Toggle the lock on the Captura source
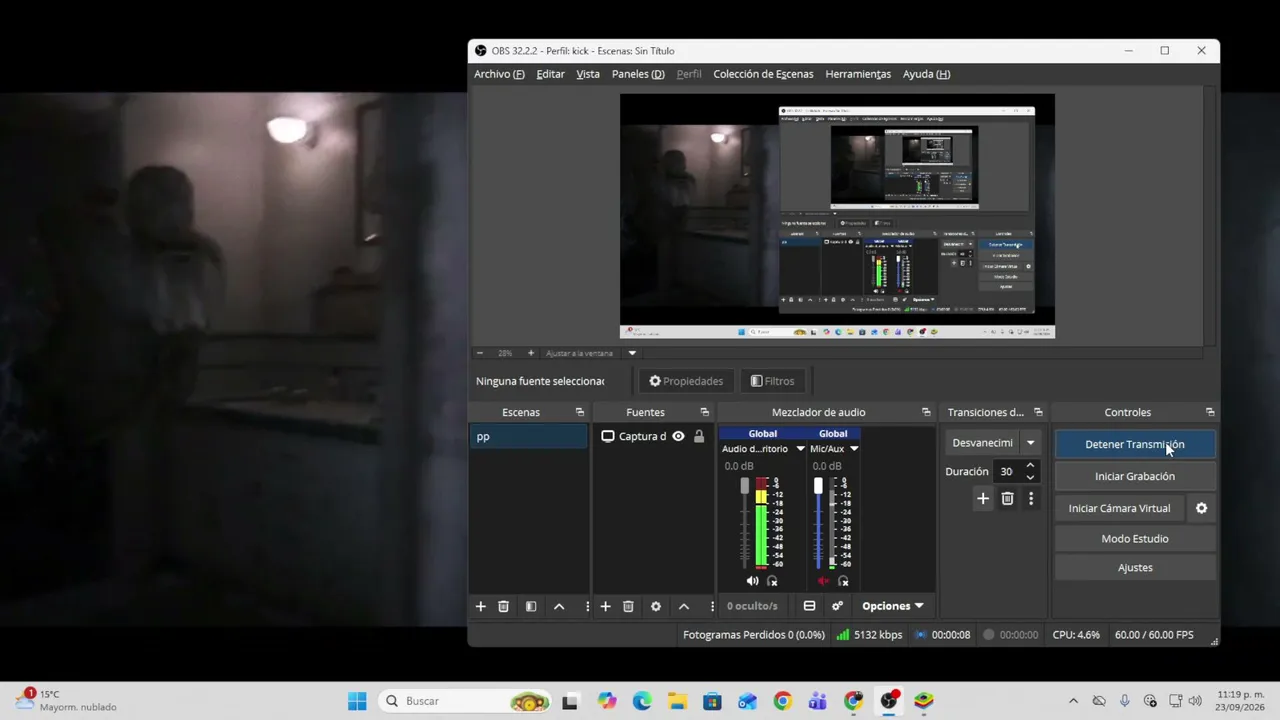Image resolution: width=1280 pixels, height=720 pixels. (x=699, y=436)
